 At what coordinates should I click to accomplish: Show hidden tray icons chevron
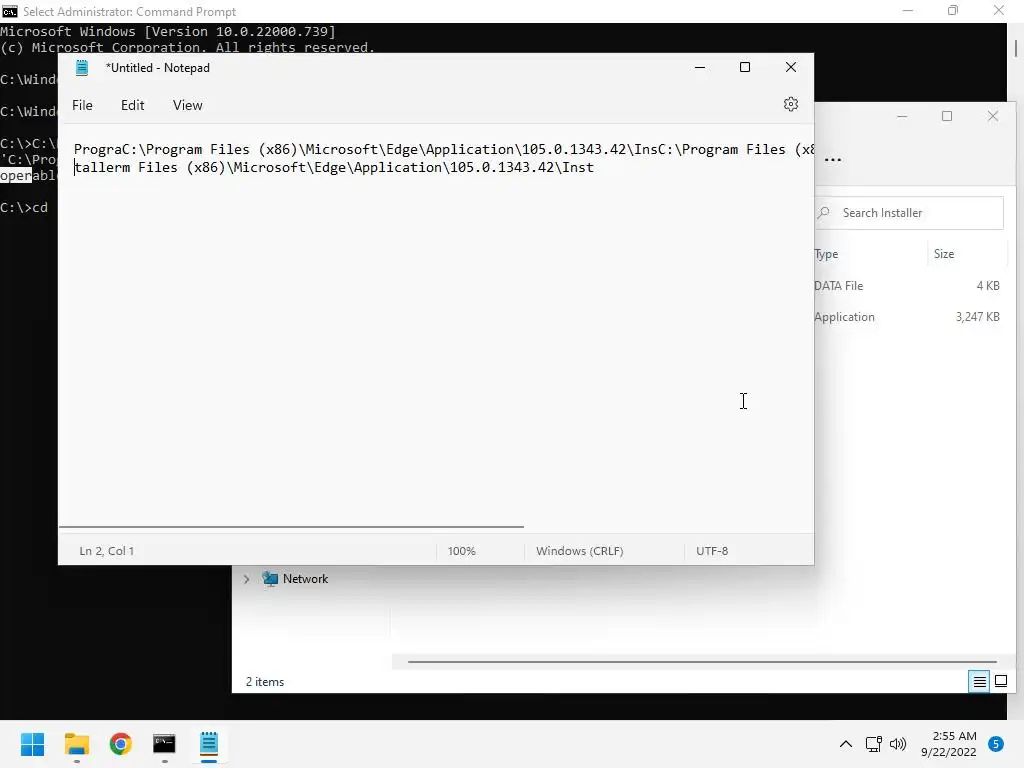[845, 744]
